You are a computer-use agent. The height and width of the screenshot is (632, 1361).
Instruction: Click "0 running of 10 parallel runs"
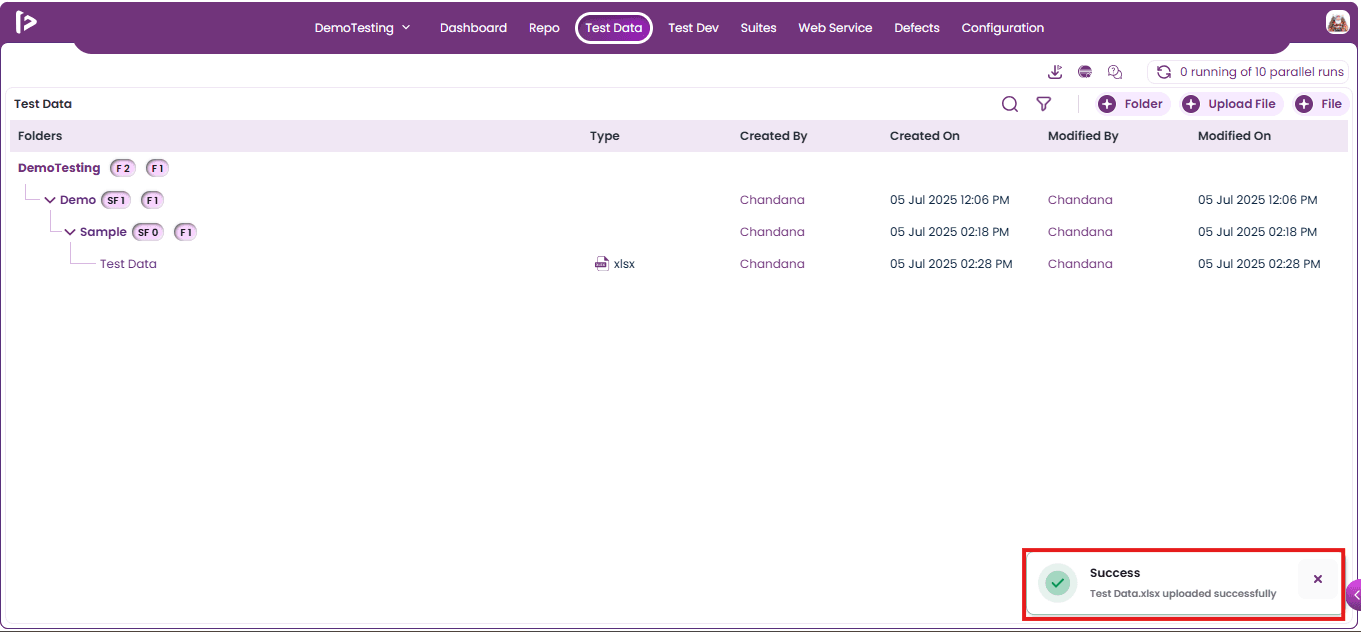(x=1262, y=72)
